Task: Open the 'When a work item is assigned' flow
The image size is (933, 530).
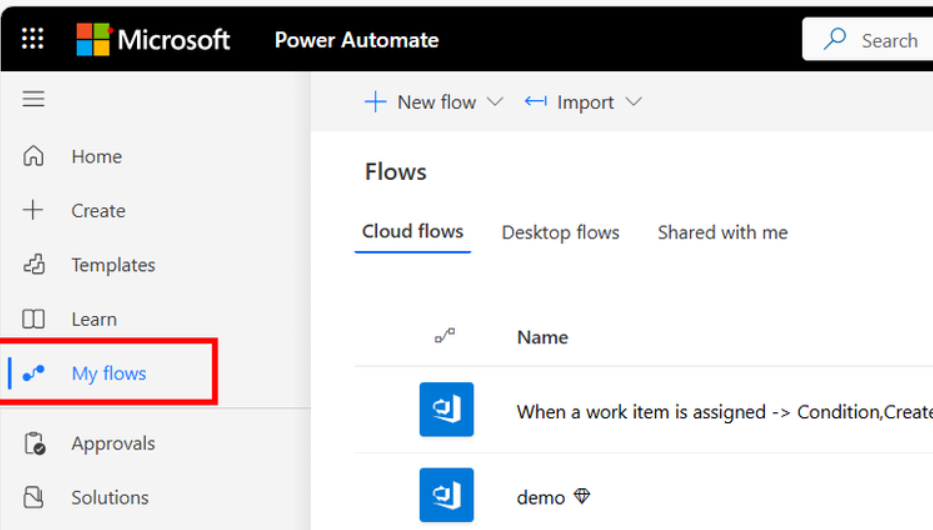Action: point(724,412)
